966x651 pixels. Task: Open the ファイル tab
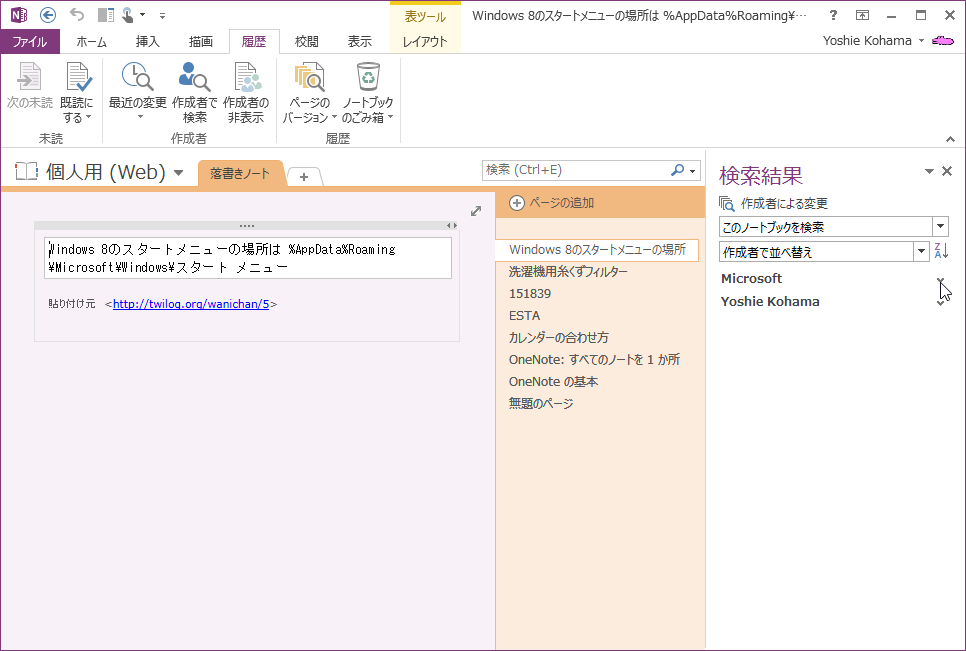(x=30, y=41)
